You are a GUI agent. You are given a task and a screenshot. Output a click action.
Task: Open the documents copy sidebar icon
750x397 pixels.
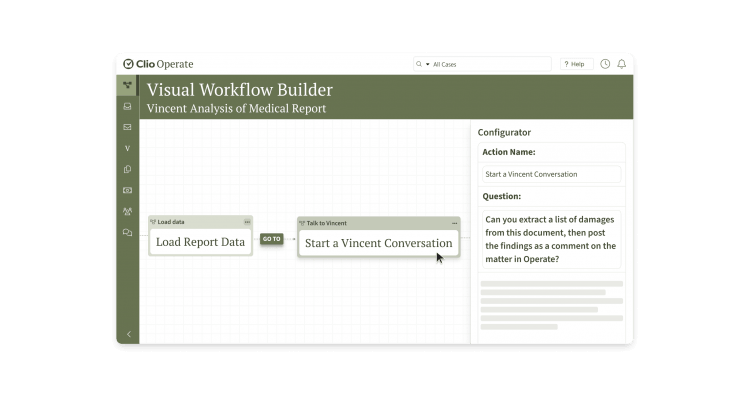point(127,169)
